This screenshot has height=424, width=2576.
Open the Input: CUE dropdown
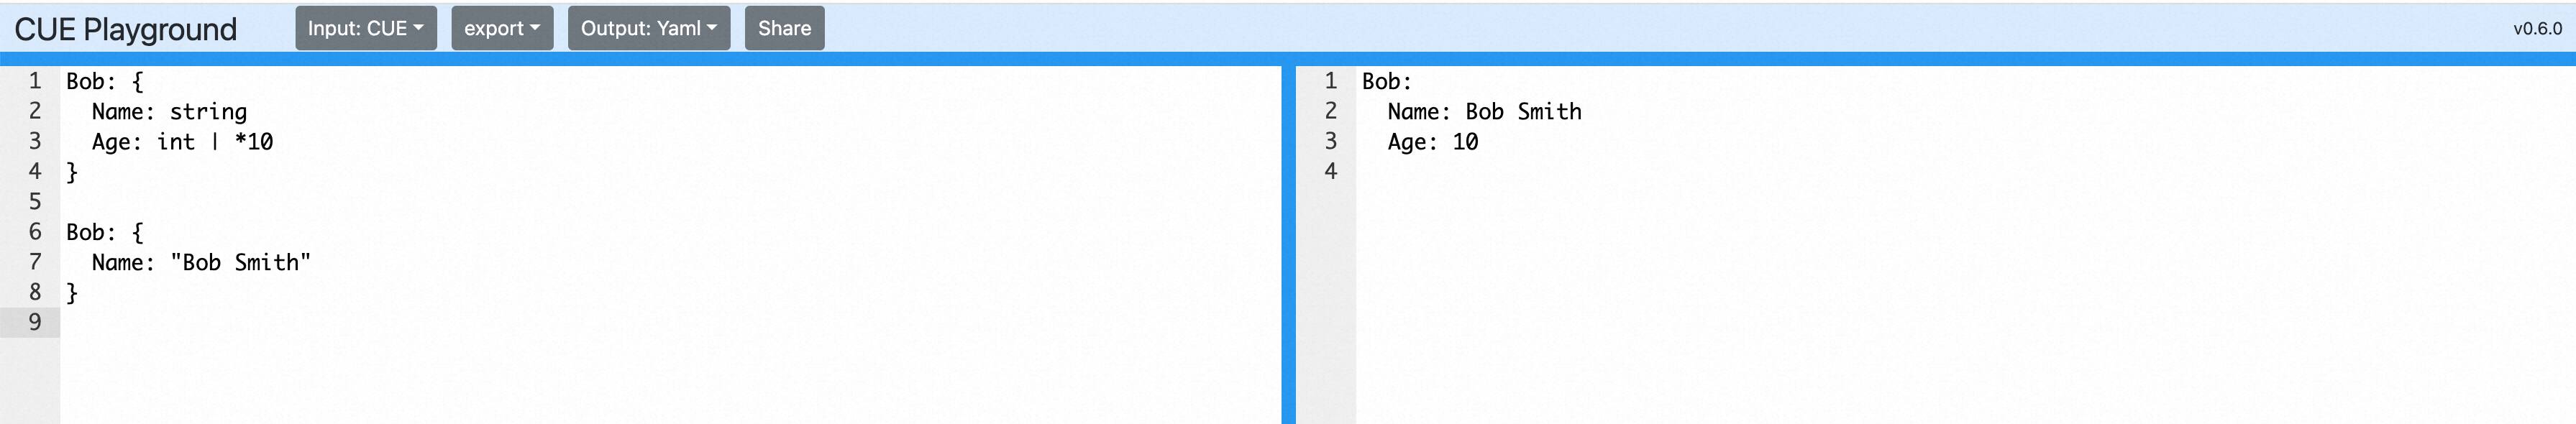click(x=365, y=28)
